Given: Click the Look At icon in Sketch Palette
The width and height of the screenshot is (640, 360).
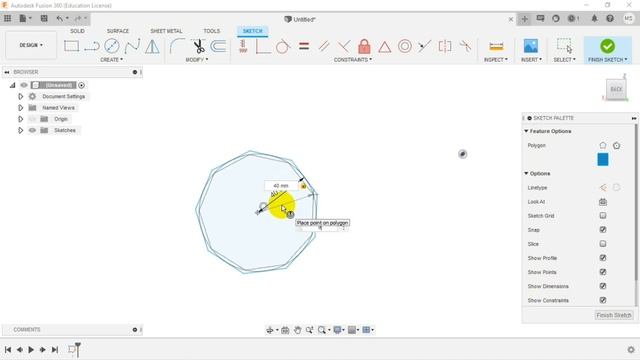Looking at the screenshot, I should (603, 202).
